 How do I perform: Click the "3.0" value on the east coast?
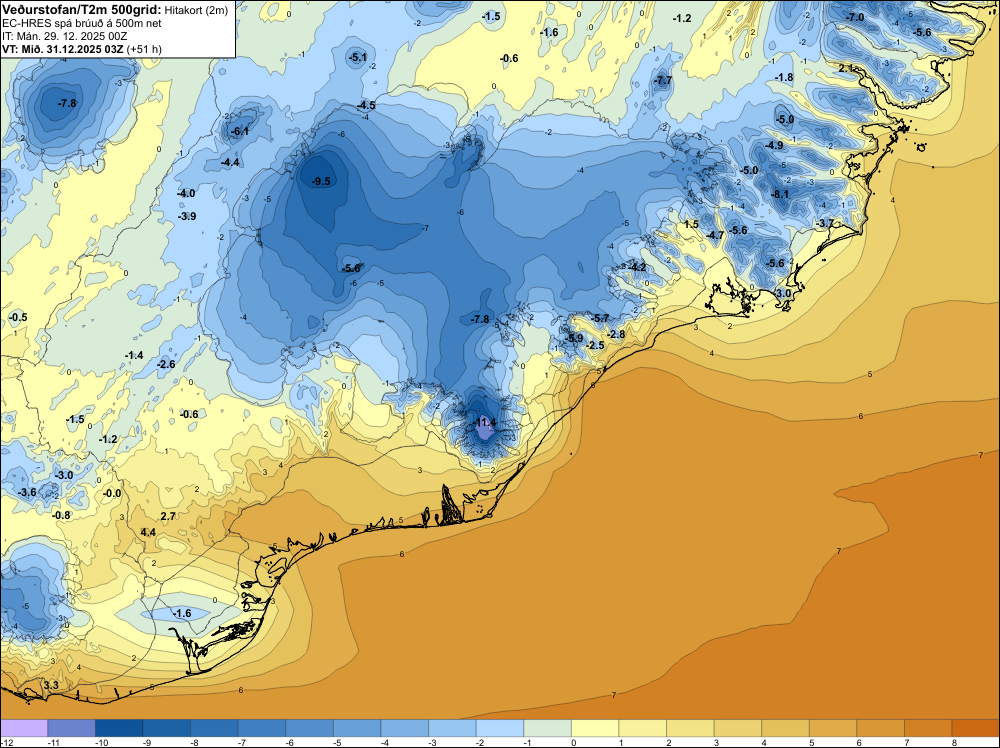pyautogui.click(x=783, y=293)
